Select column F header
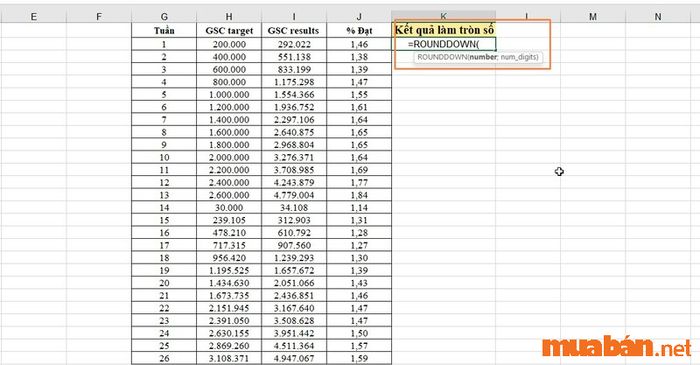Image resolution: width=700 pixels, height=365 pixels. tap(99, 17)
